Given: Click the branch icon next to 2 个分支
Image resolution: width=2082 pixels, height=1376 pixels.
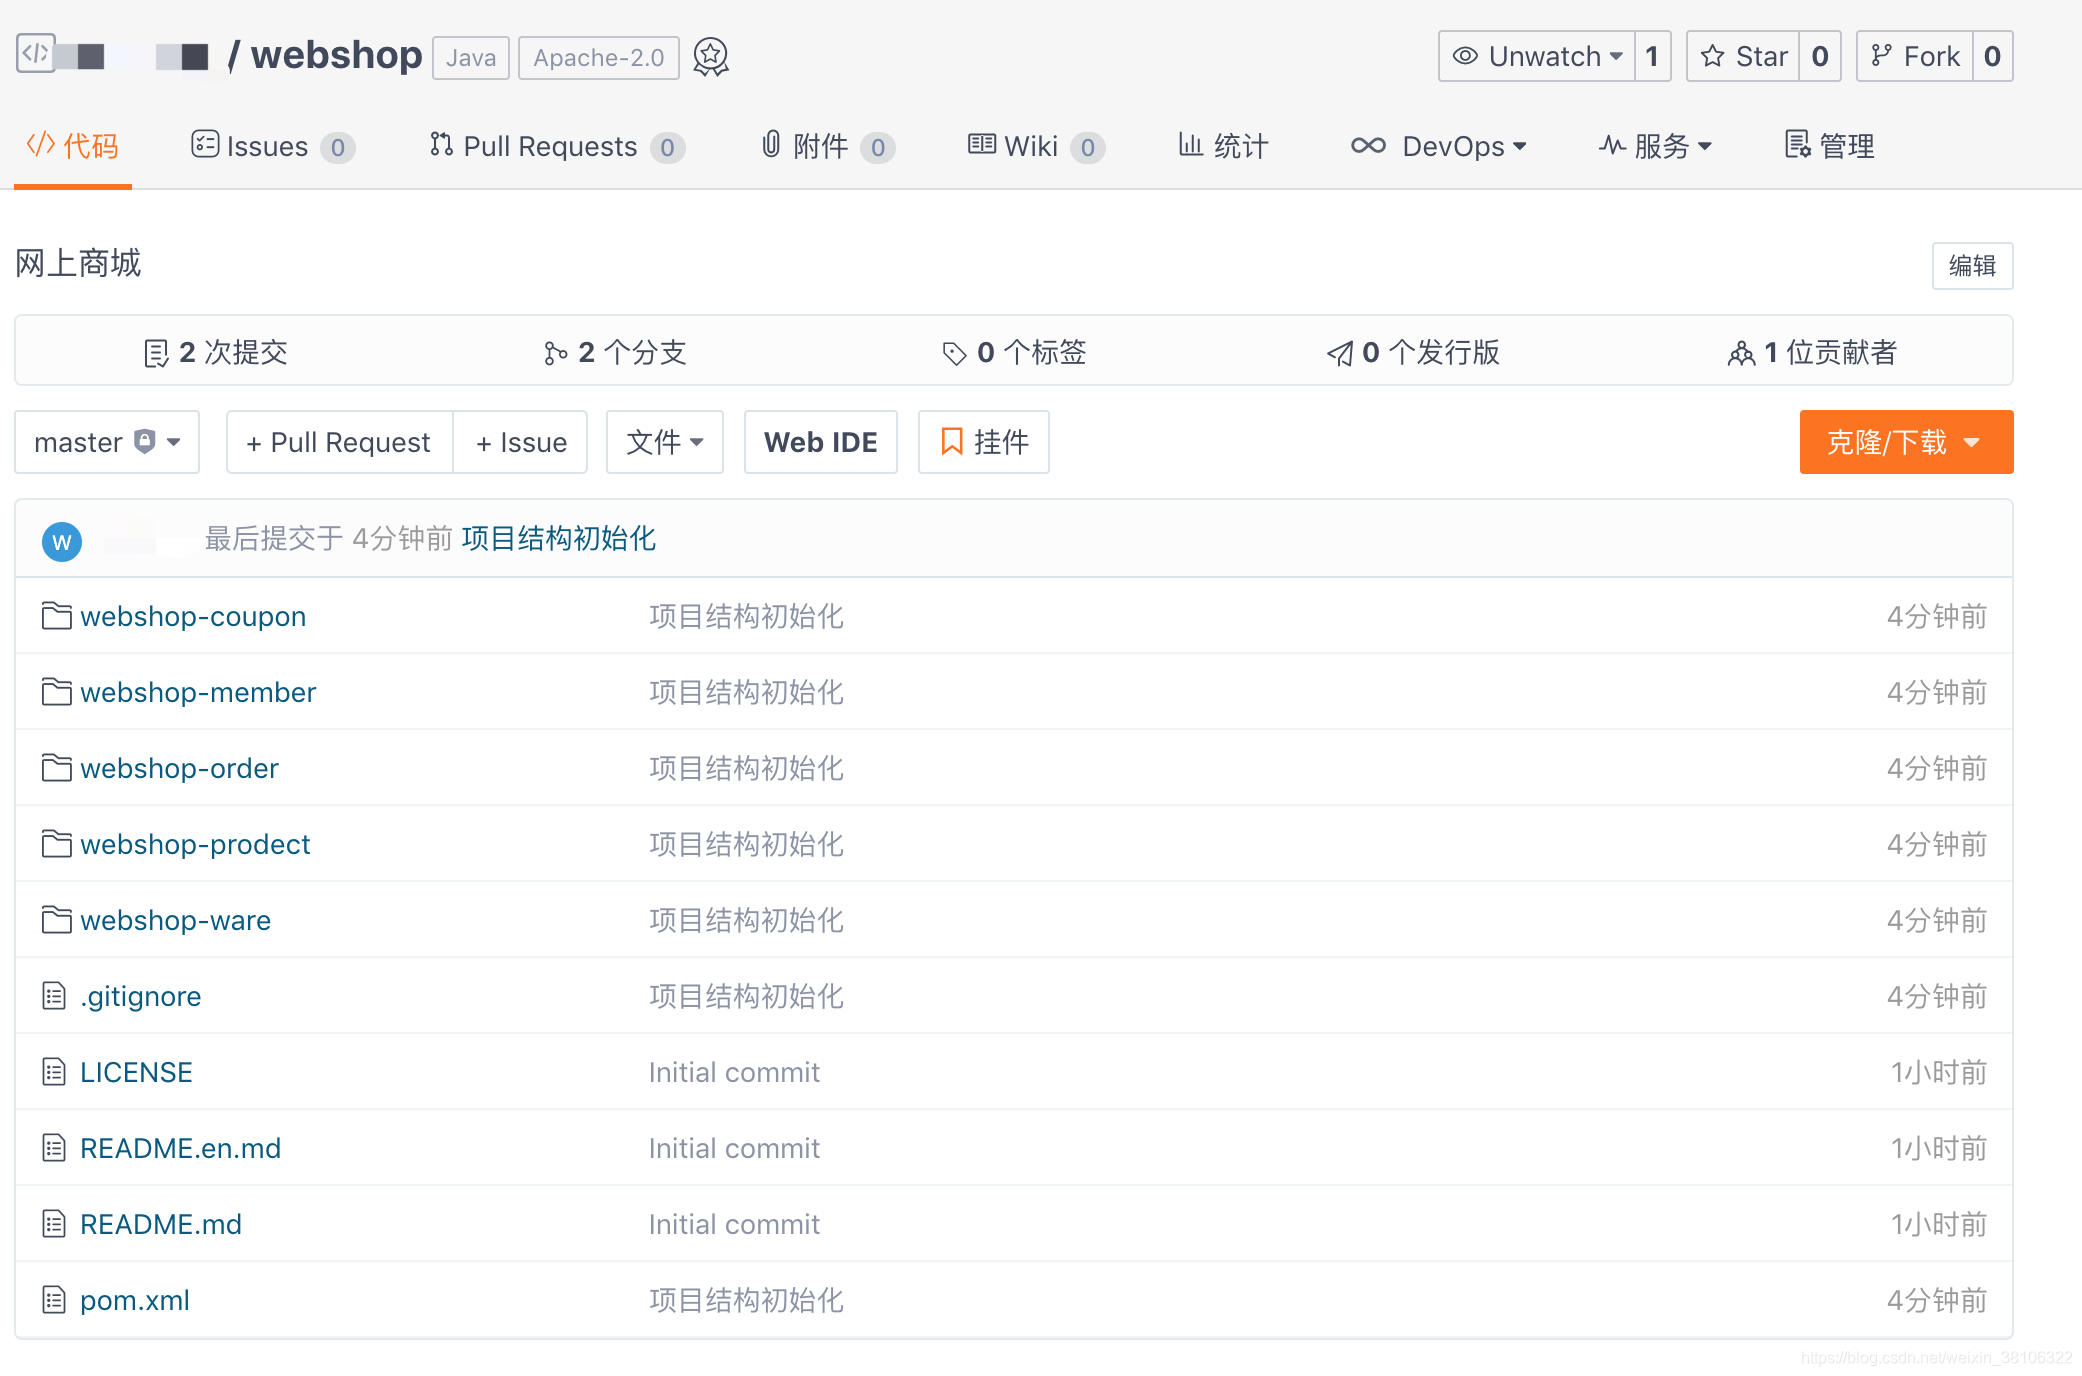Looking at the screenshot, I should pyautogui.click(x=555, y=353).
